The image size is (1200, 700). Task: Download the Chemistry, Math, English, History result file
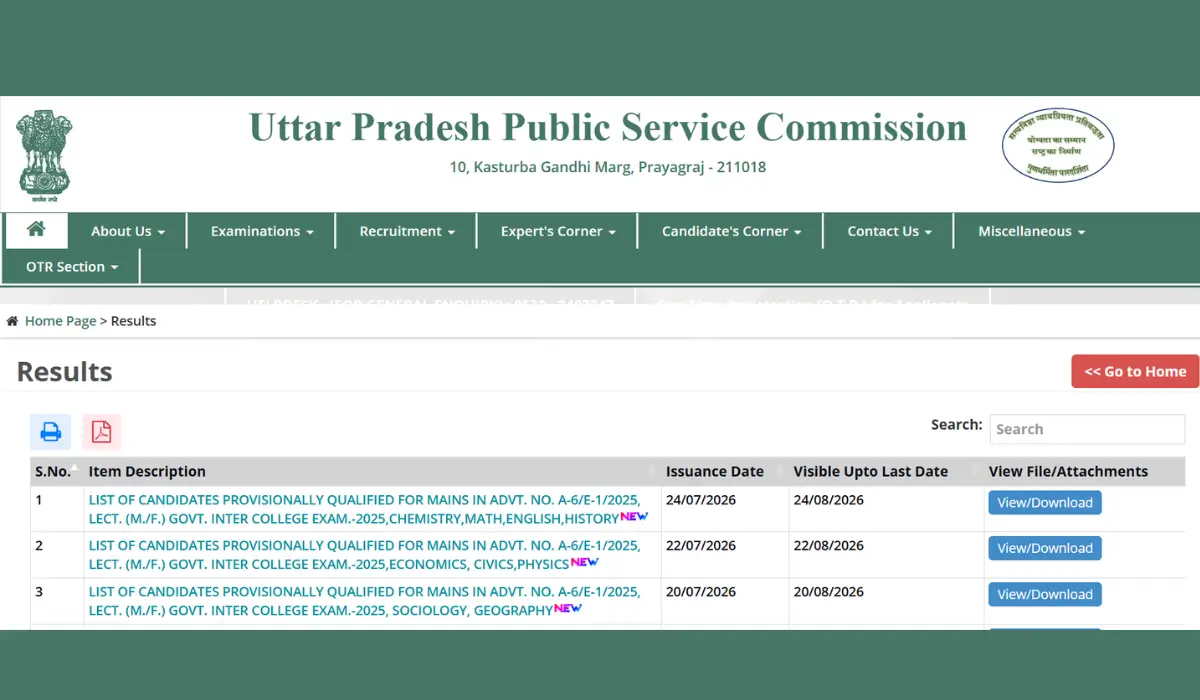coord(1045,502)
